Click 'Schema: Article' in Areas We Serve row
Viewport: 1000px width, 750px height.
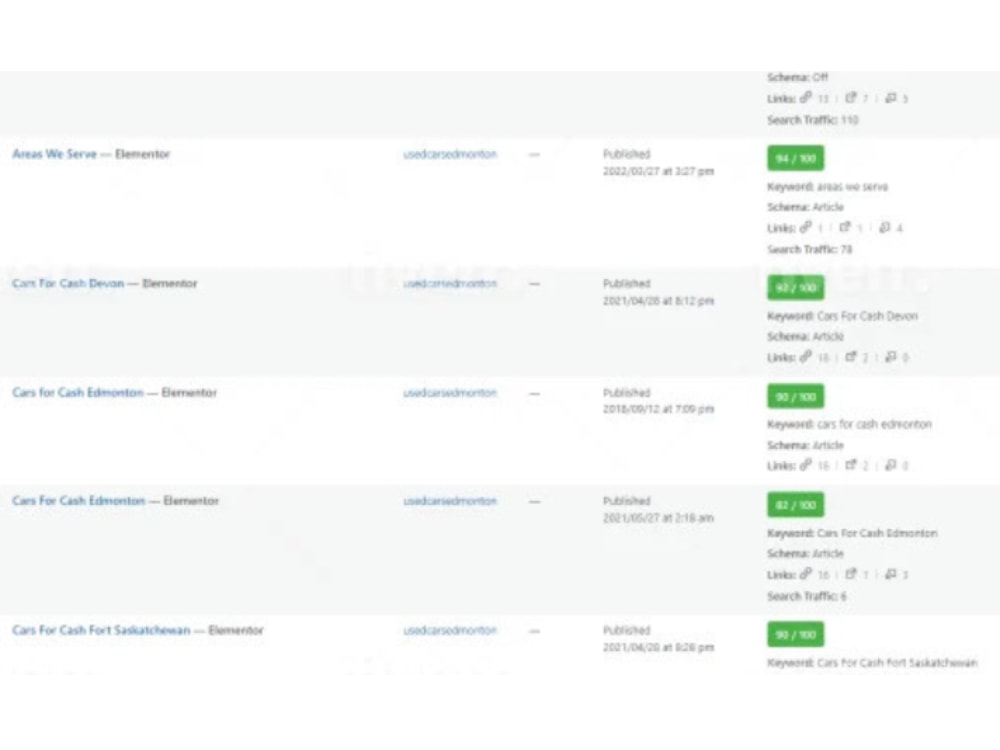click(x=805, y=207)
